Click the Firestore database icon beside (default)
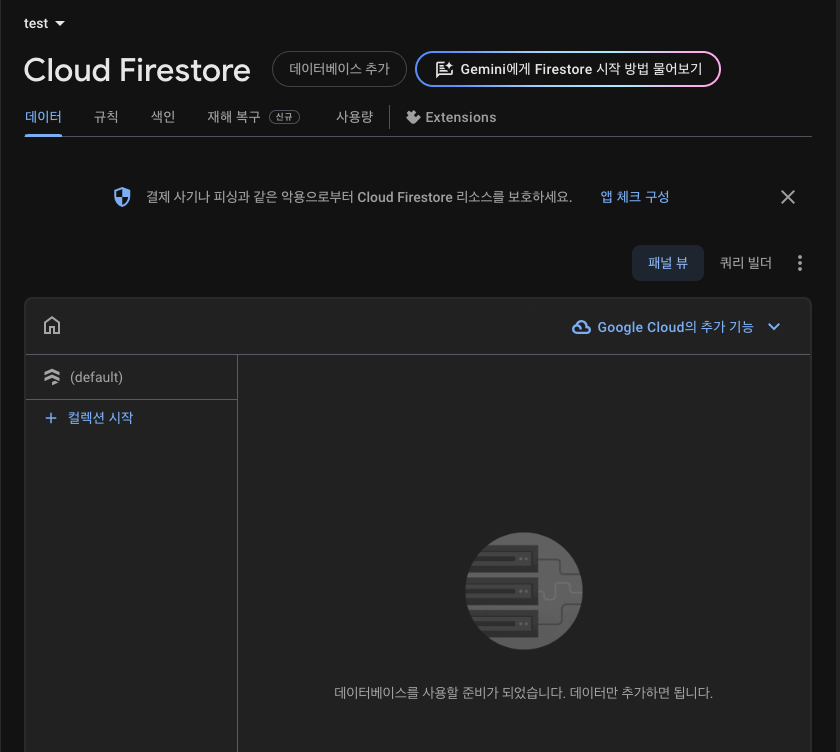The width and height of the screenshot is (840, 752). [x=52, y=377]
